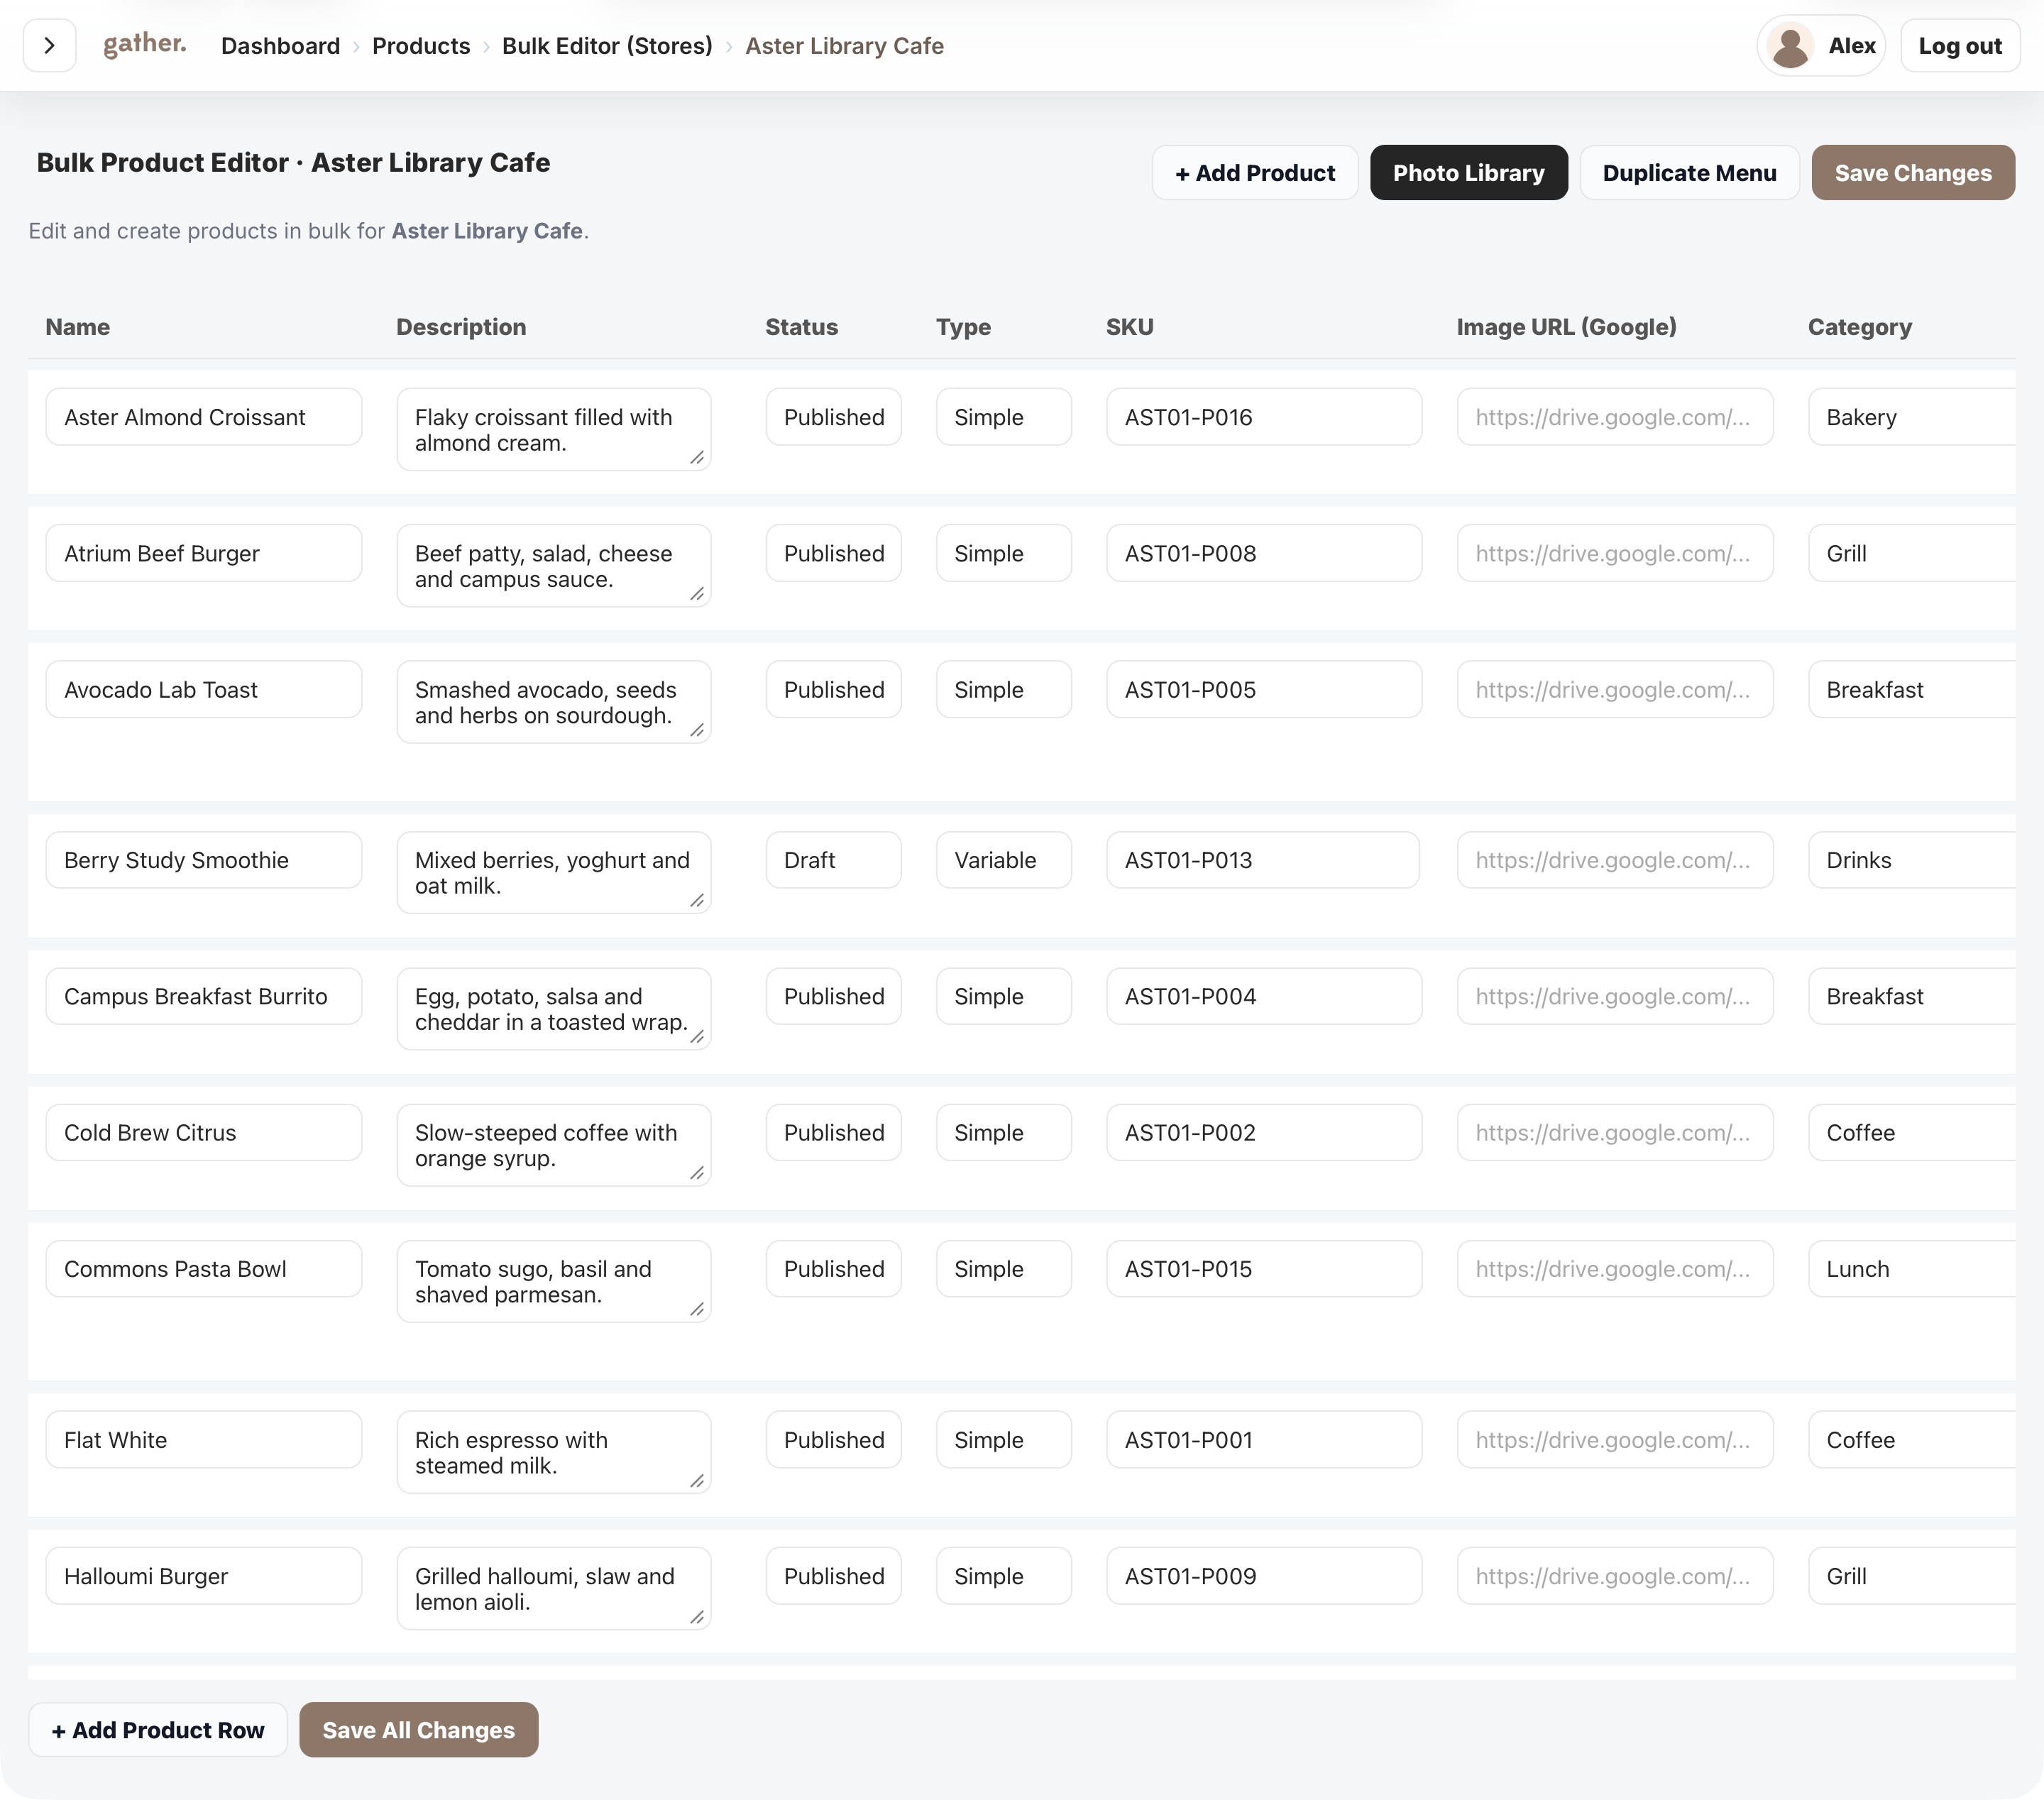Click Save All Changes at bottom
Viewport: 2044px width, 1800px height.
(x=418, y=1730)
